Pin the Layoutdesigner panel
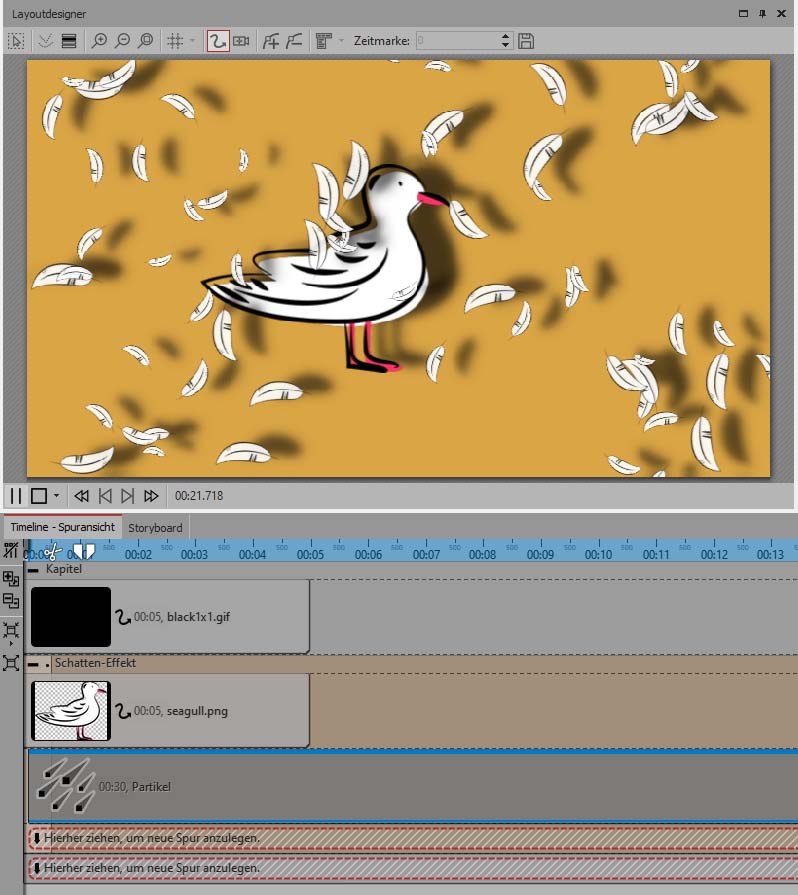 (763, 14)
